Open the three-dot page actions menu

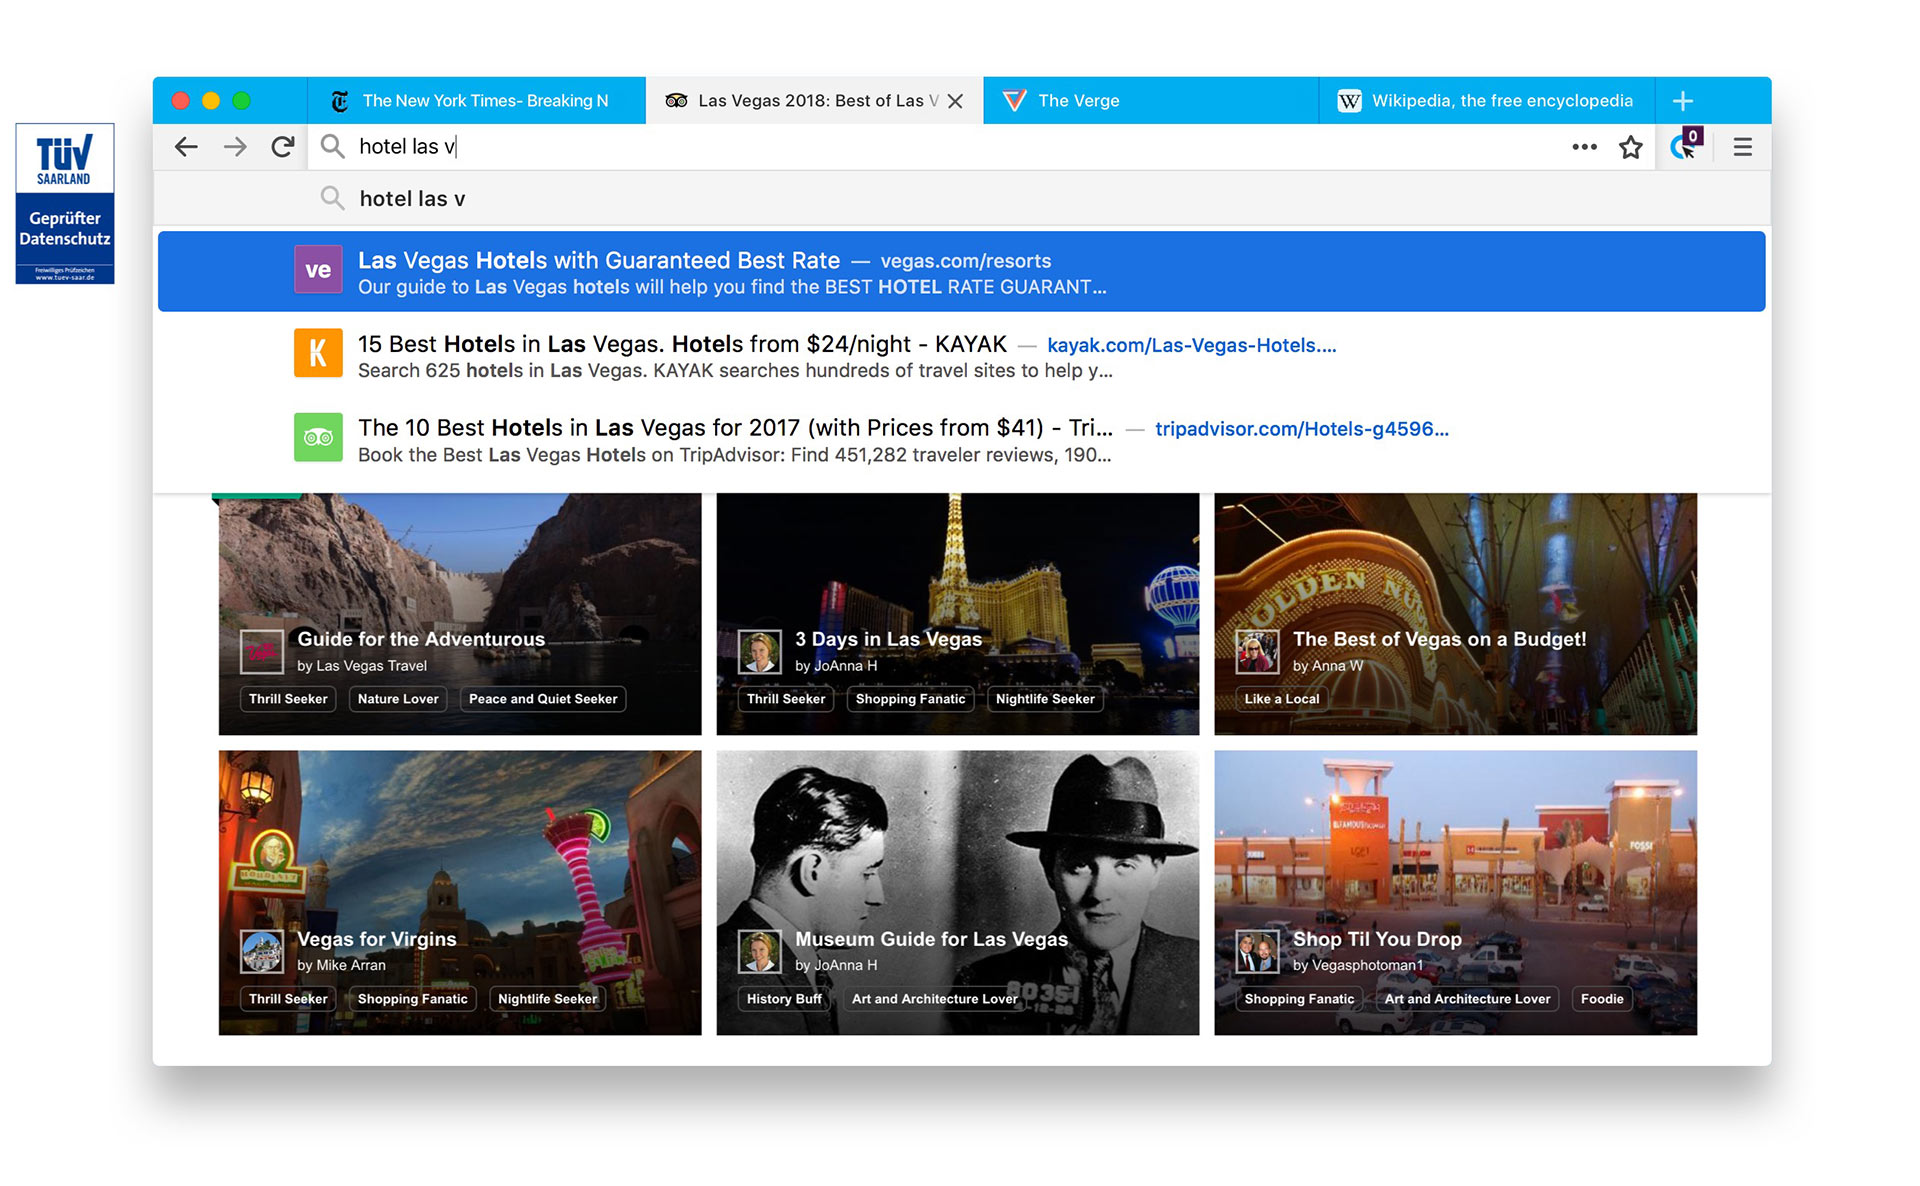(x=1584, y=147)
